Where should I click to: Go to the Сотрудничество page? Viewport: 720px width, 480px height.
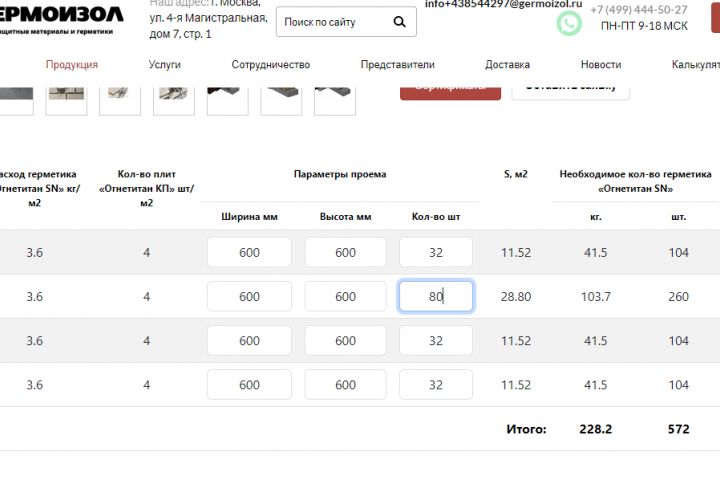tap(271, 65)
